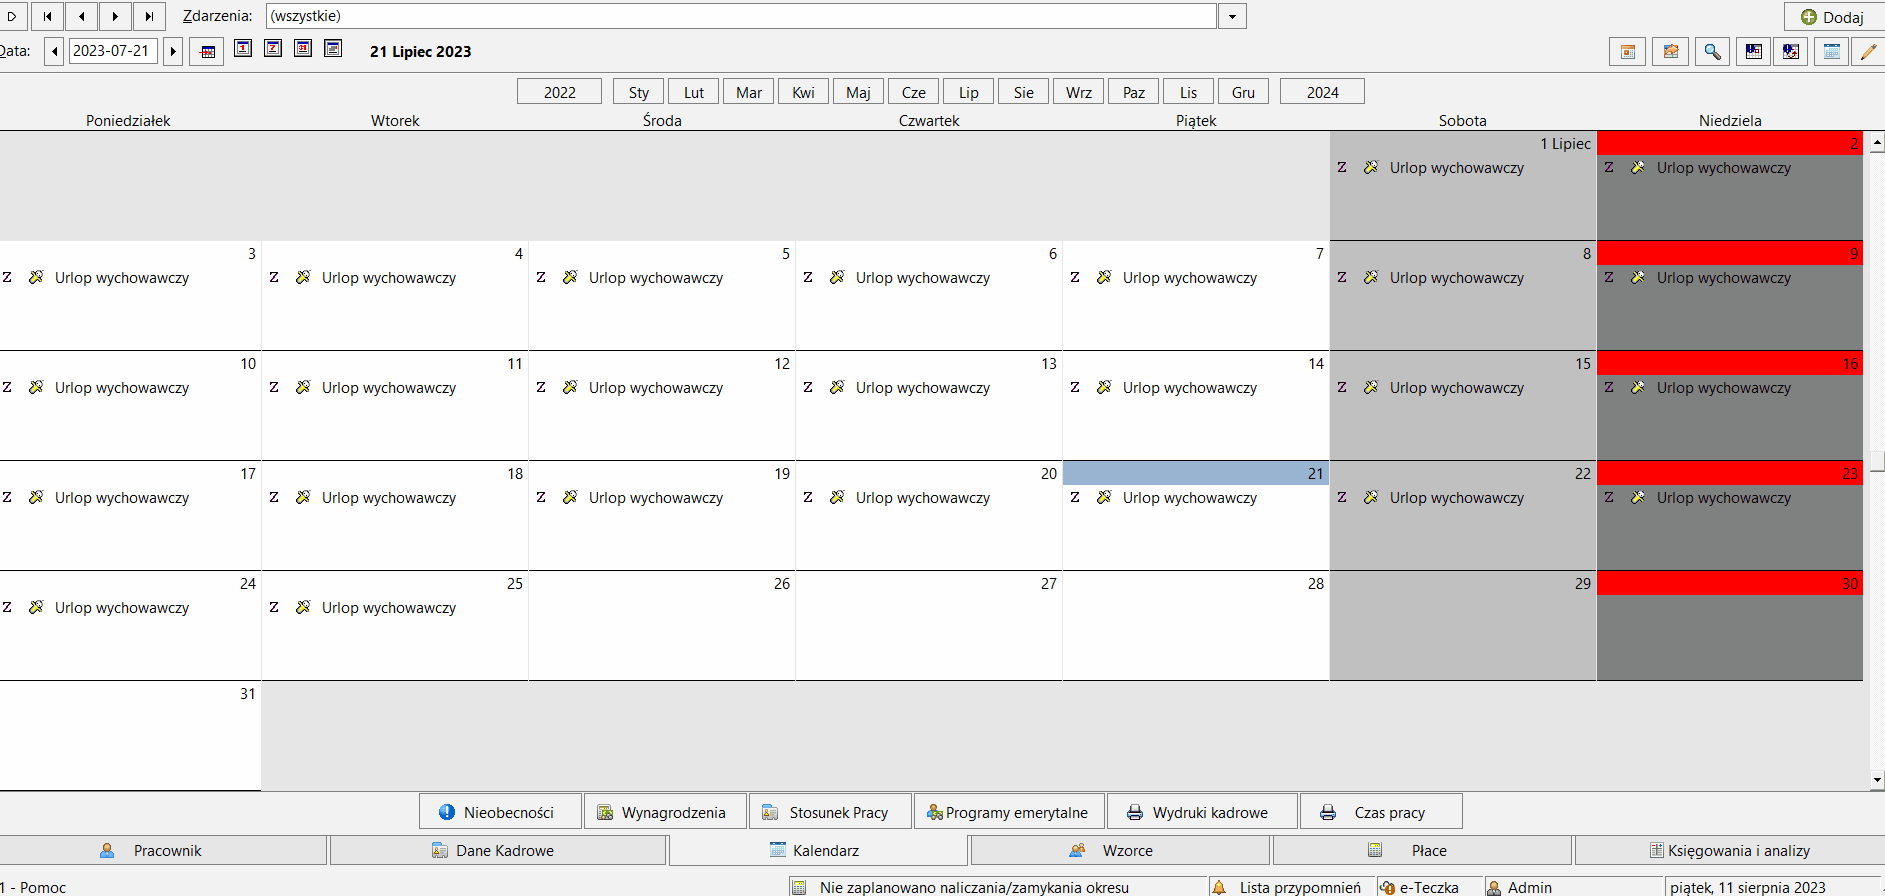Select month Kwi
This screenshot has height=896, width=1885.
coord(804,92)
